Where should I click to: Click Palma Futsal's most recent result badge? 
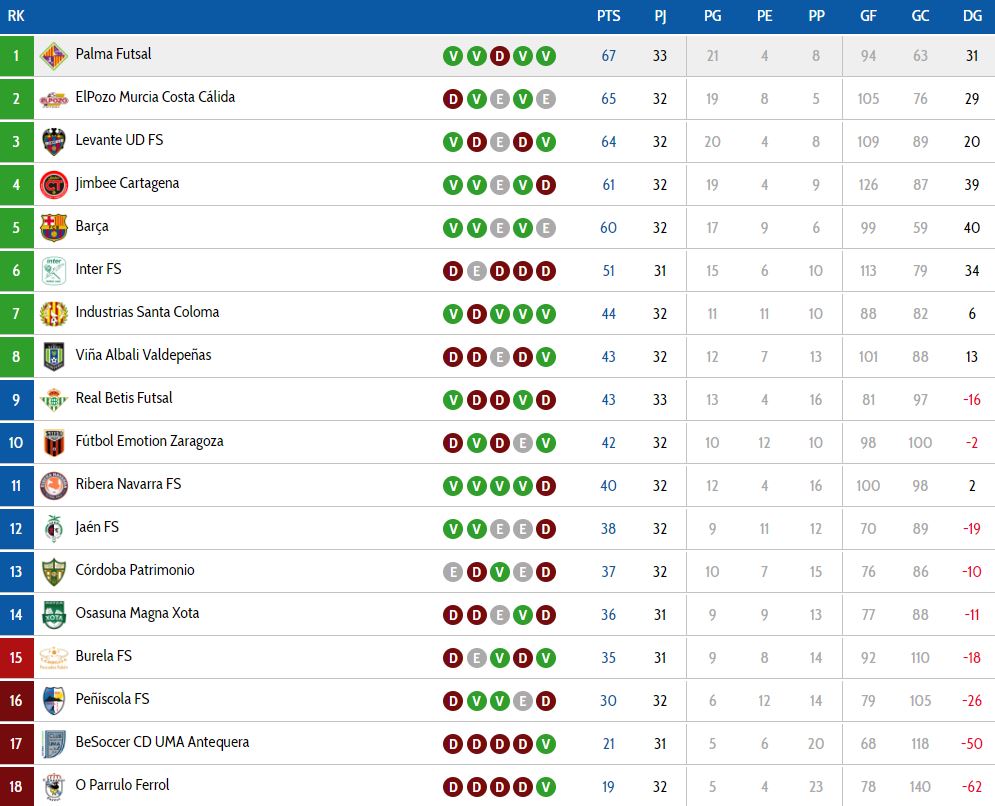pyautogui.click(x=546, y=56)
